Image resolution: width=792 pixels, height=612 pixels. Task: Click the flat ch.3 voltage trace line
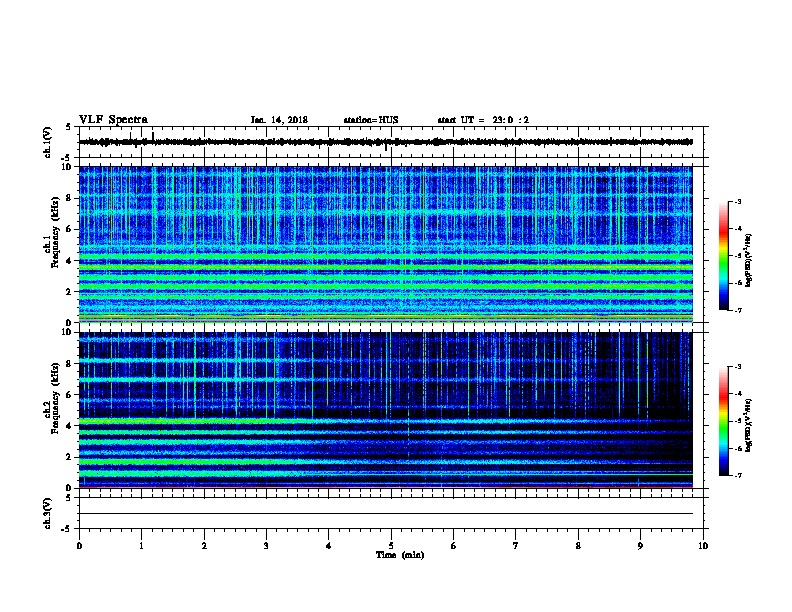[x=386, y=514]
